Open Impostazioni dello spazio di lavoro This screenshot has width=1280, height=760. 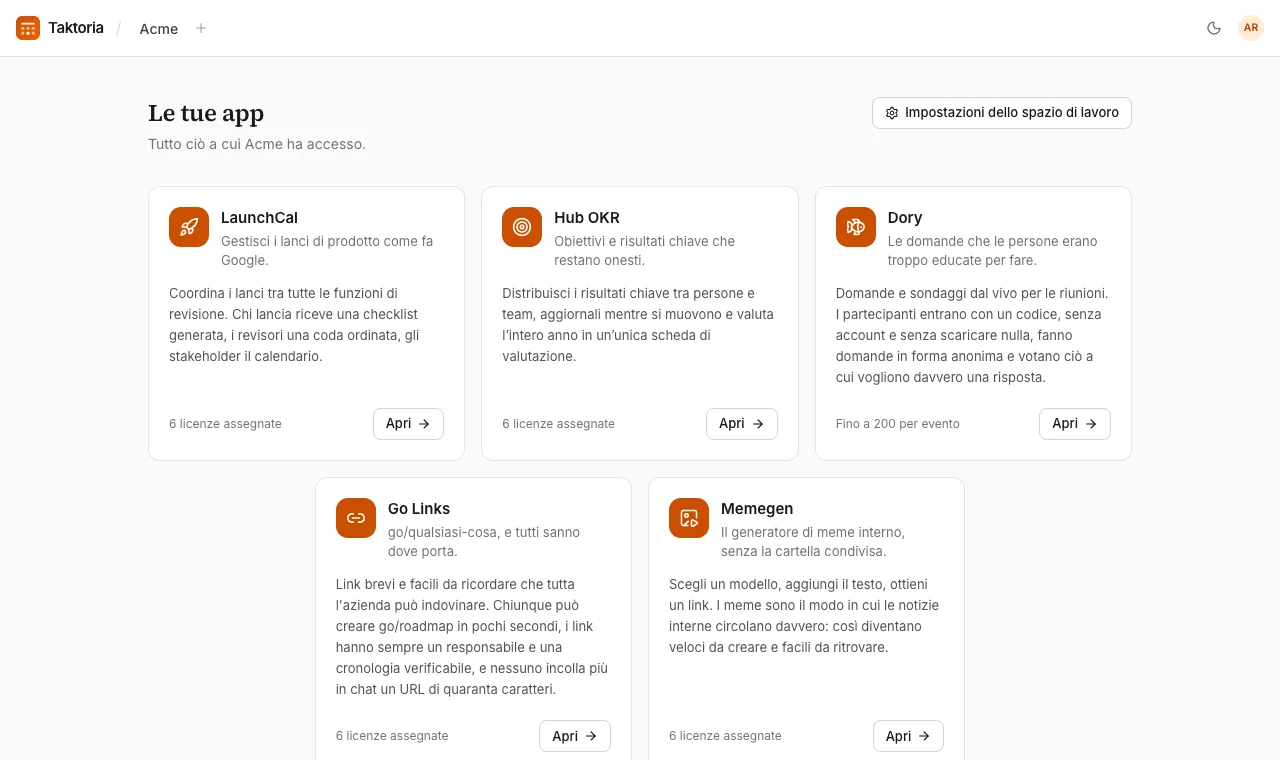point(1002,113)
